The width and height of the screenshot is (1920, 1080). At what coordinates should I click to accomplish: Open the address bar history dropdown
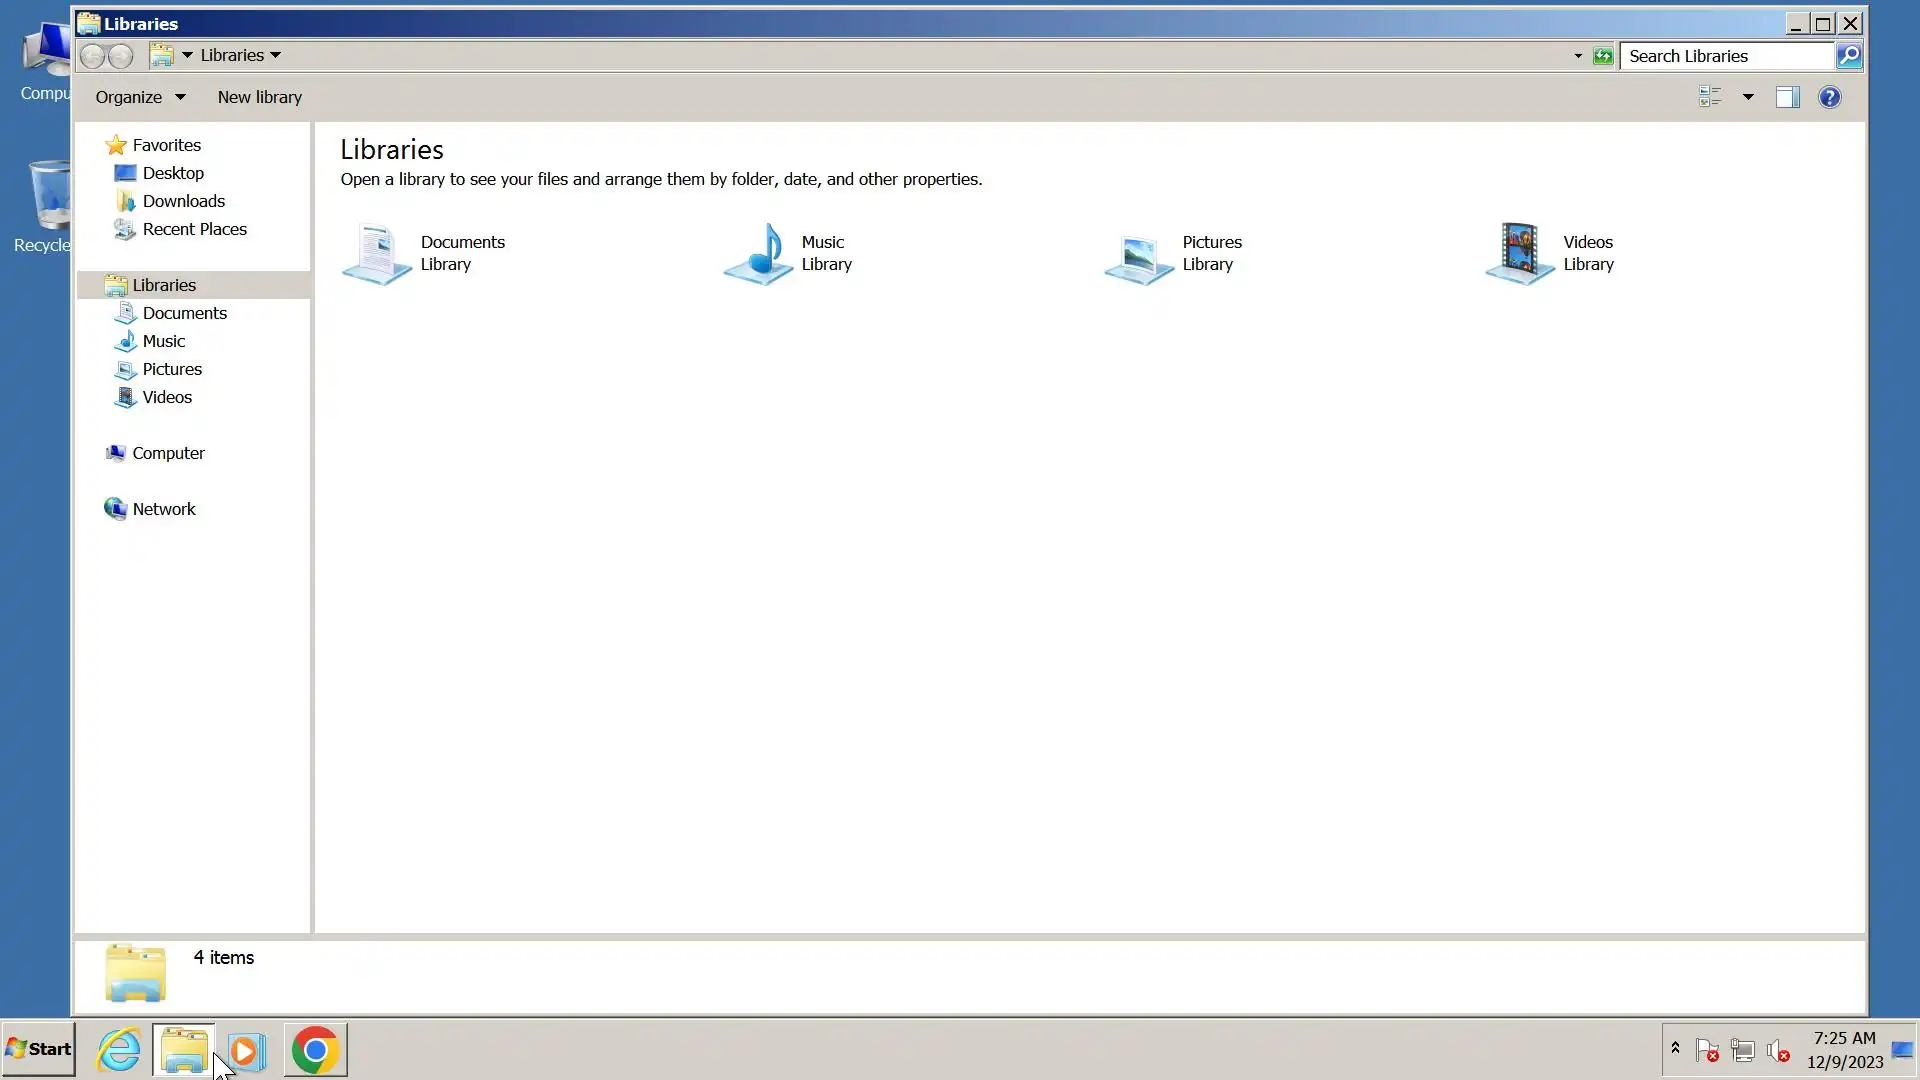(x=1578, y=56)
